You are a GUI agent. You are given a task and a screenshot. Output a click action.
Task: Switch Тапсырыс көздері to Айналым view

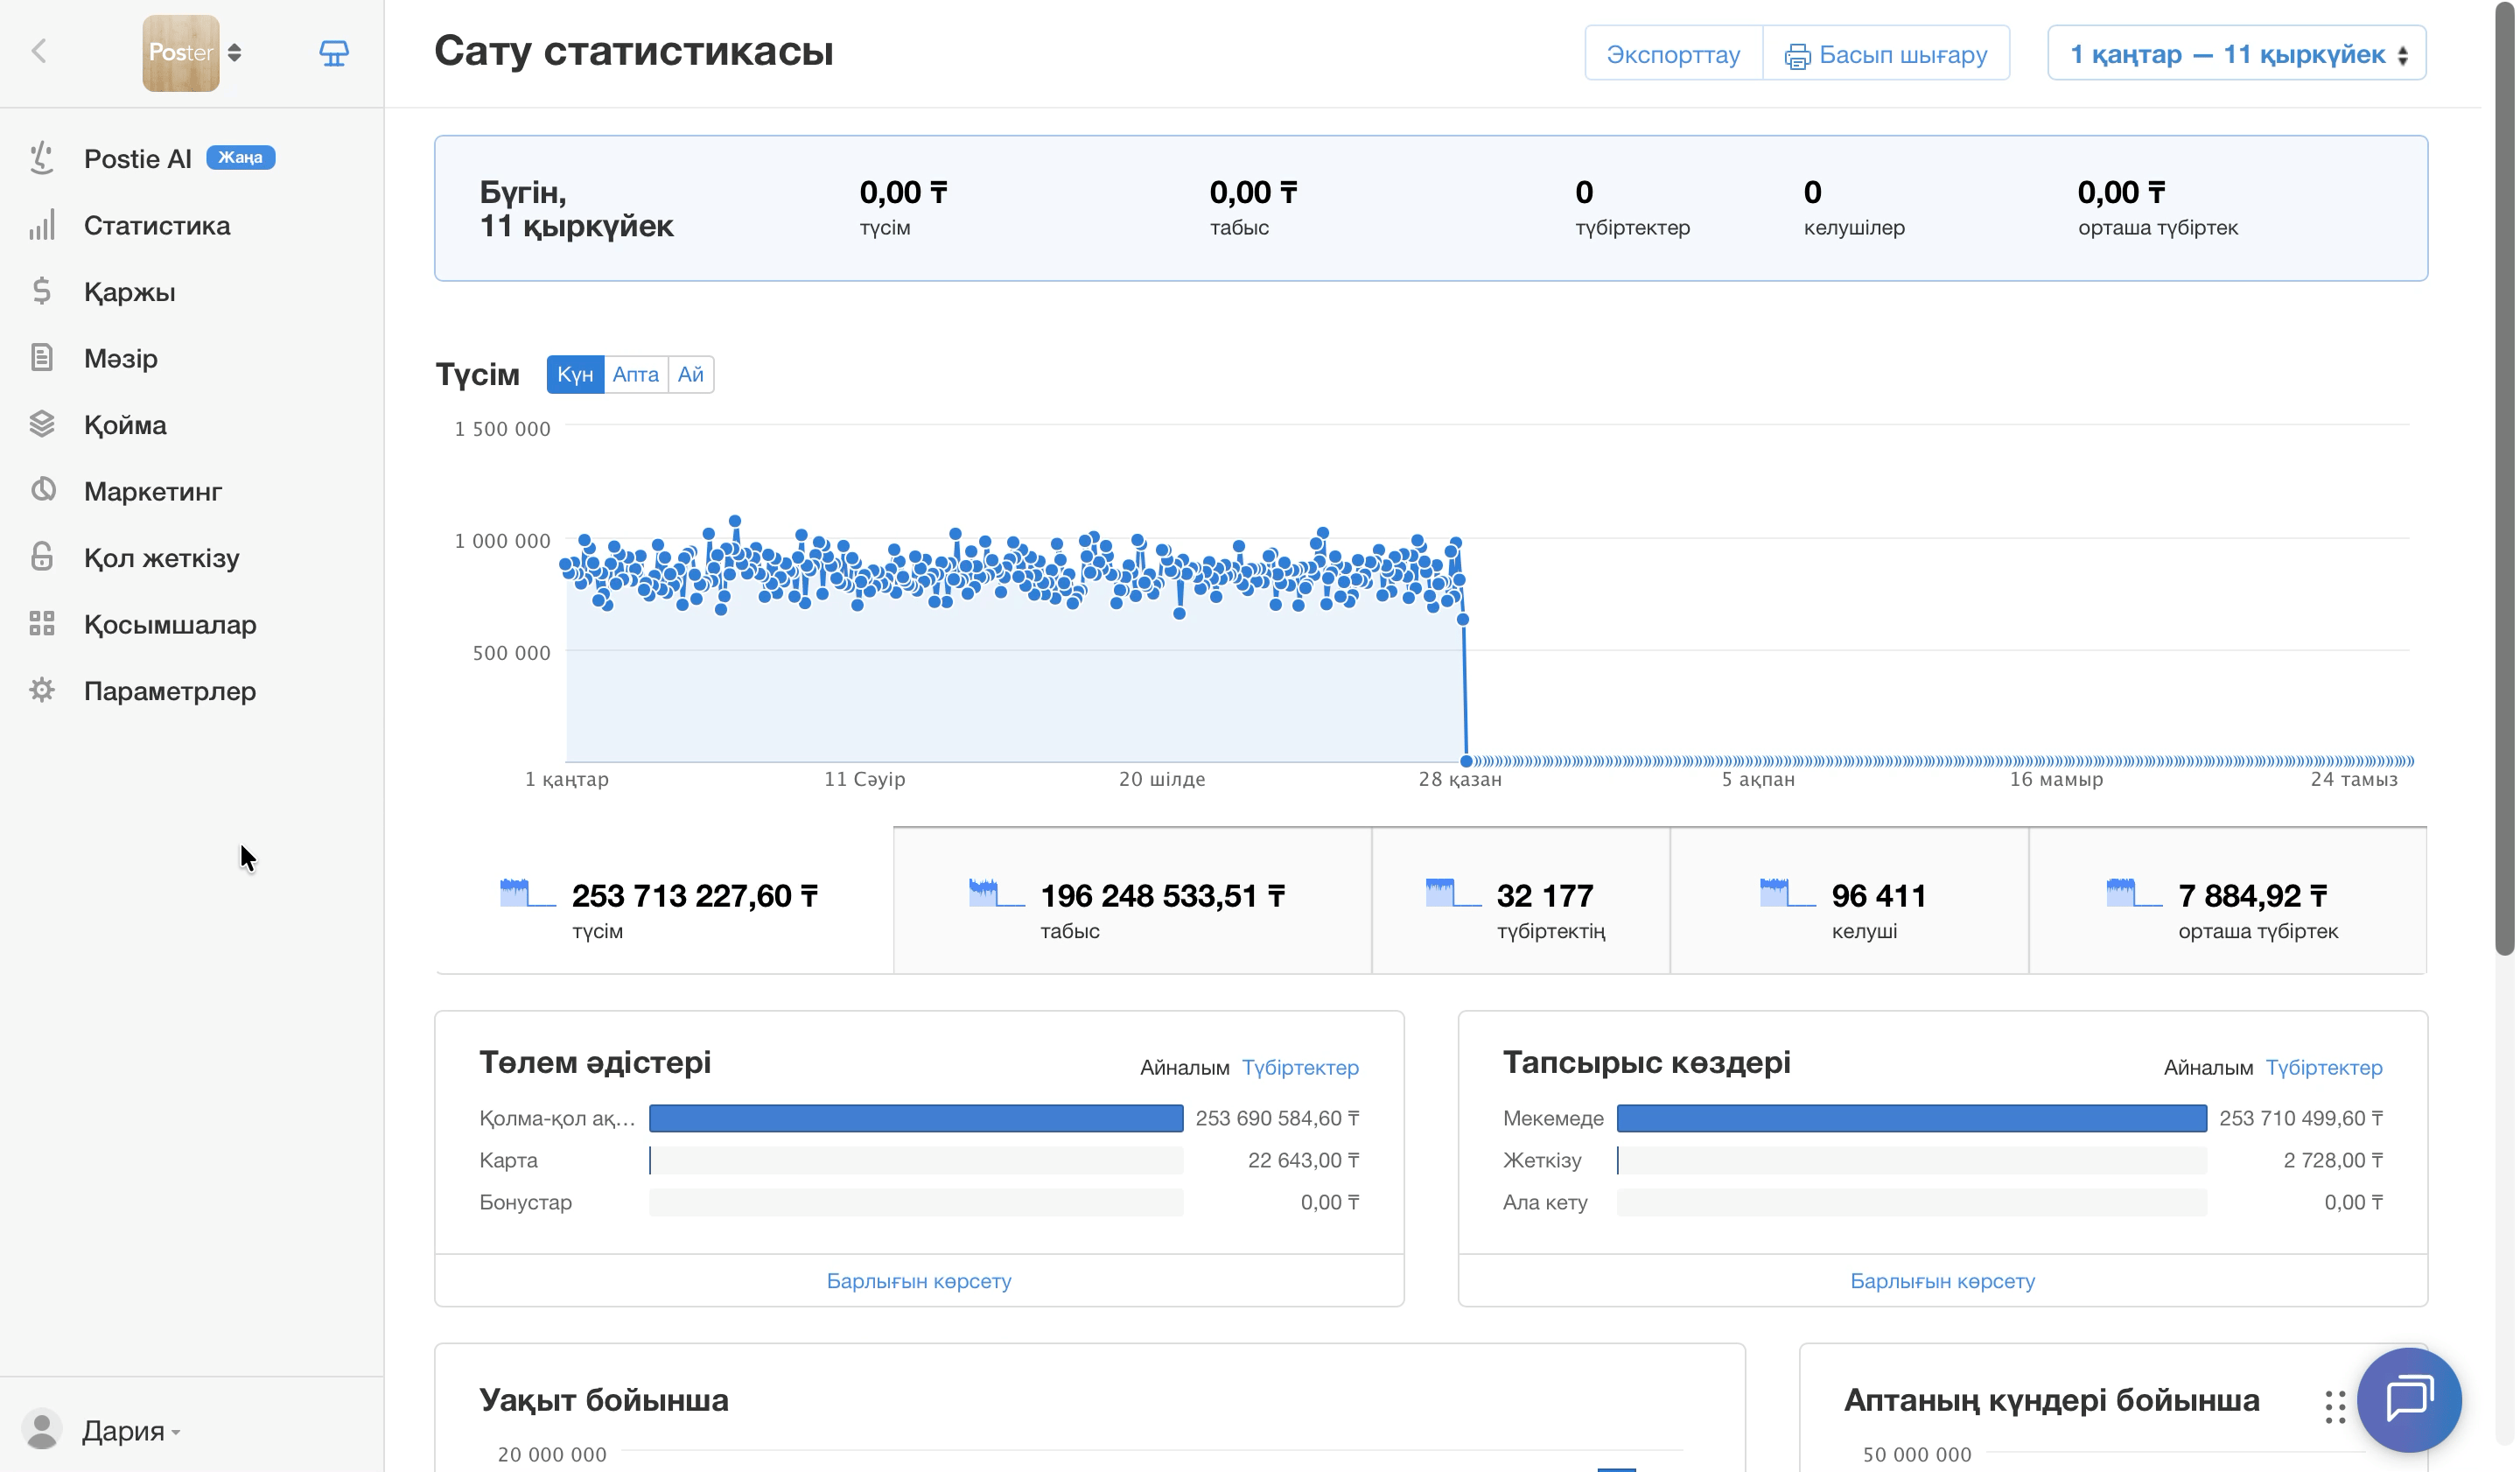(2209, 1068)
